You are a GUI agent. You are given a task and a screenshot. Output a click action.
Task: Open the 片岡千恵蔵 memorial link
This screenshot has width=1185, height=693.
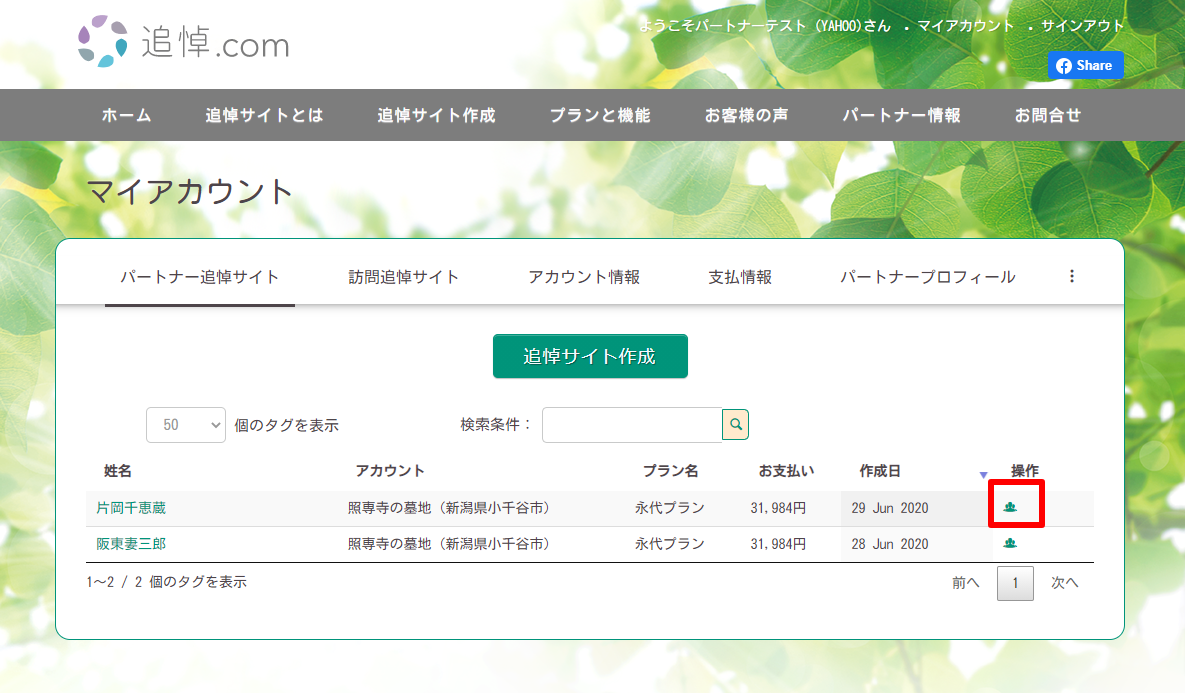131,508
